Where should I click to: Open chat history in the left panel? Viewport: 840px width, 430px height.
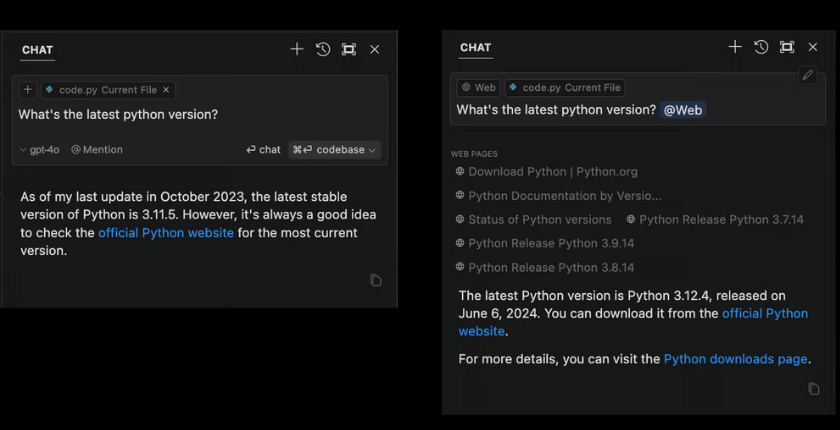pos(323,49)
